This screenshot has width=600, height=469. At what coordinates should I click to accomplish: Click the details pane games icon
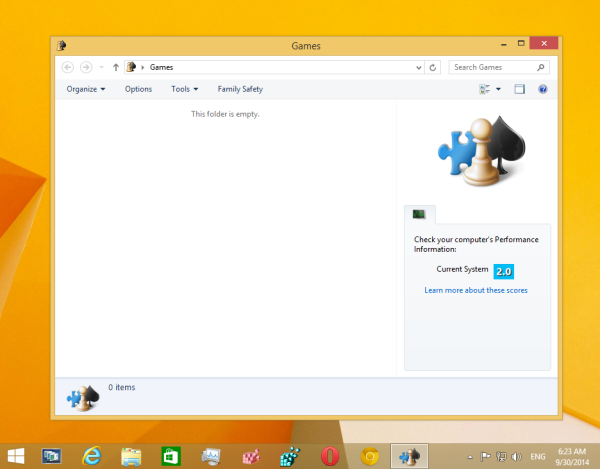point(83,398)
